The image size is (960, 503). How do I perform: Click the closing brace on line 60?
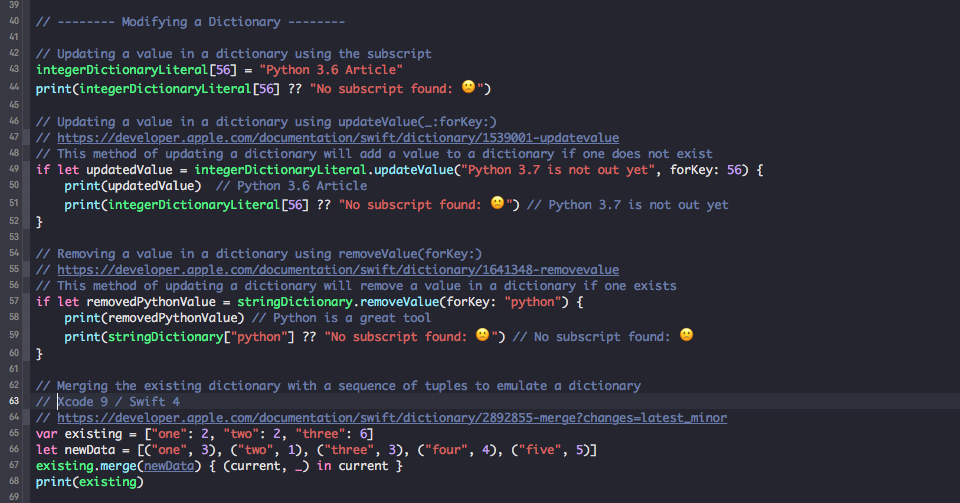pos(39,354)
